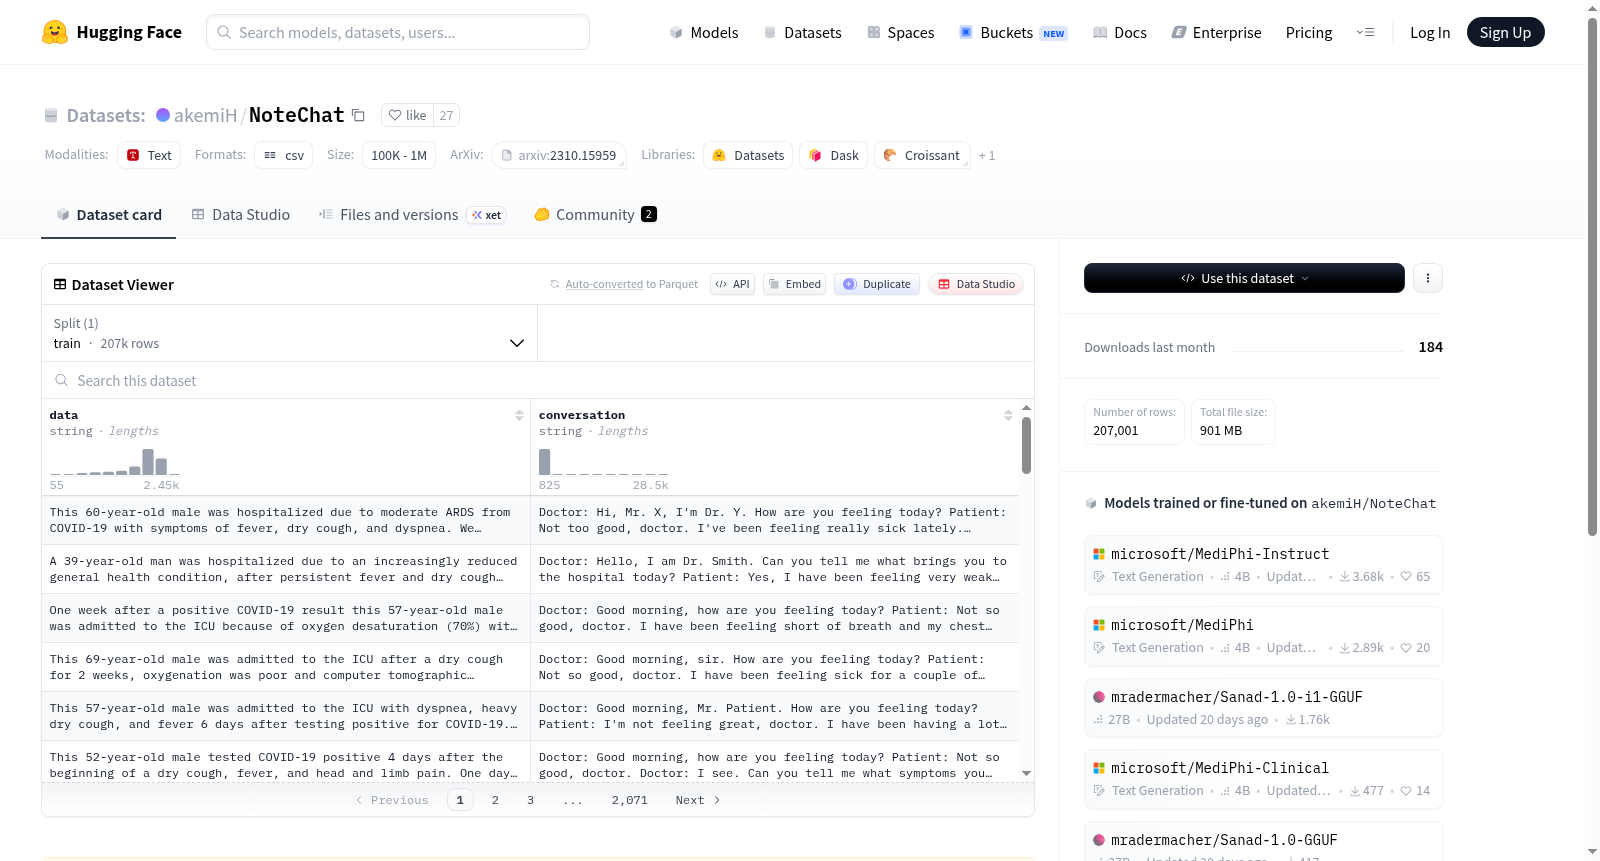The image size is (1600, 861).
Task: Go to page 2 of the dataset
Action: coord(495,800)
